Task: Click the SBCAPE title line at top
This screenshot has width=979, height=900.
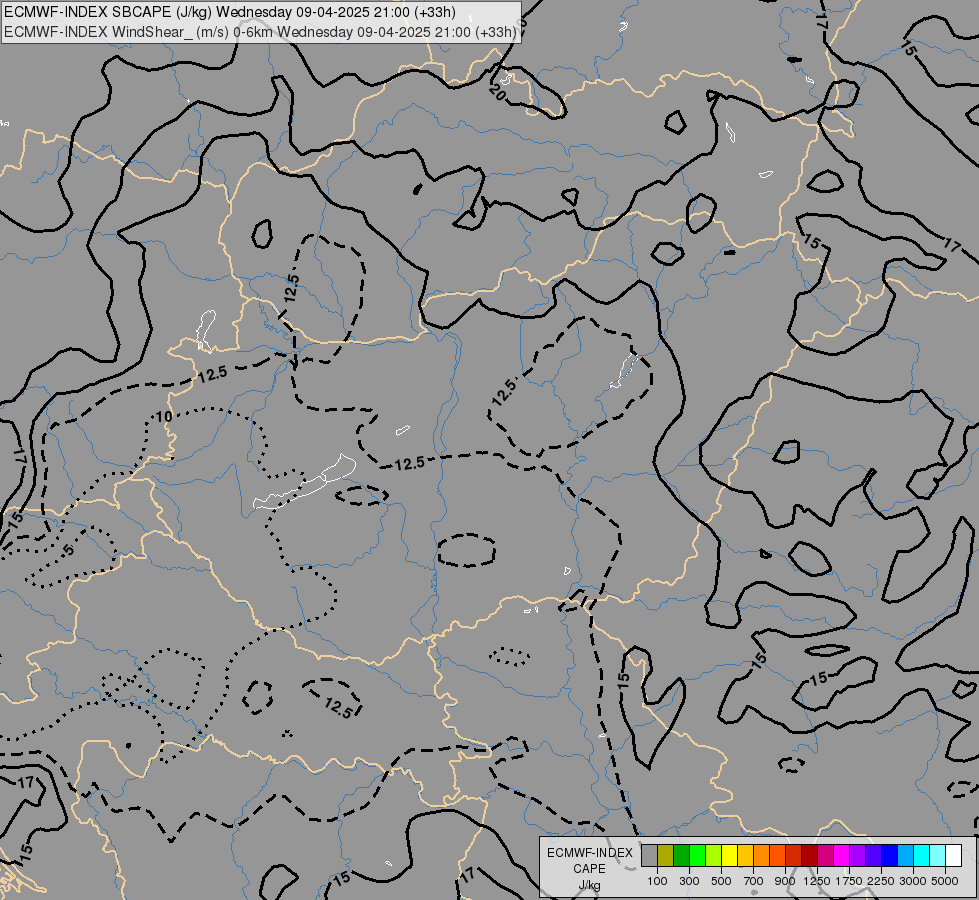Action: tap(230, 12)
